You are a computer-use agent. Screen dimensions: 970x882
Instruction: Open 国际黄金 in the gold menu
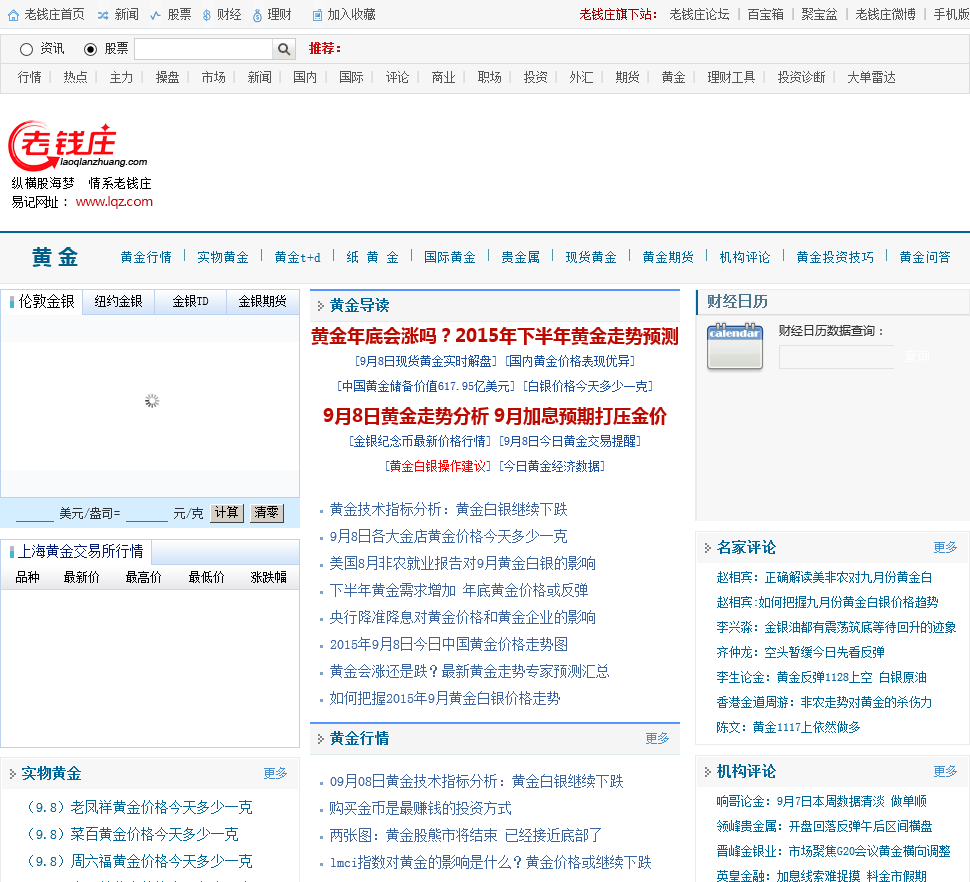[x=450, y=257]
